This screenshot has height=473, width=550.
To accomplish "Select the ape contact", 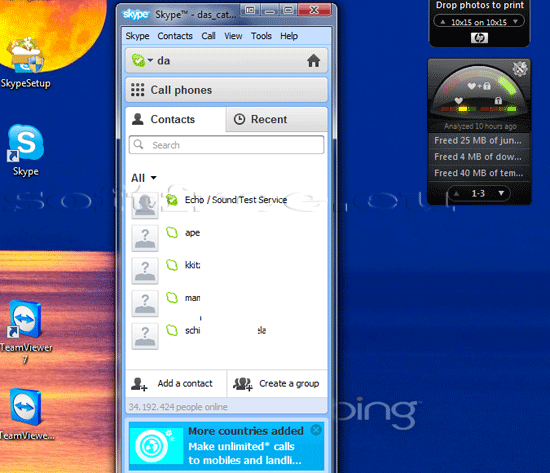I will [226, 238].
